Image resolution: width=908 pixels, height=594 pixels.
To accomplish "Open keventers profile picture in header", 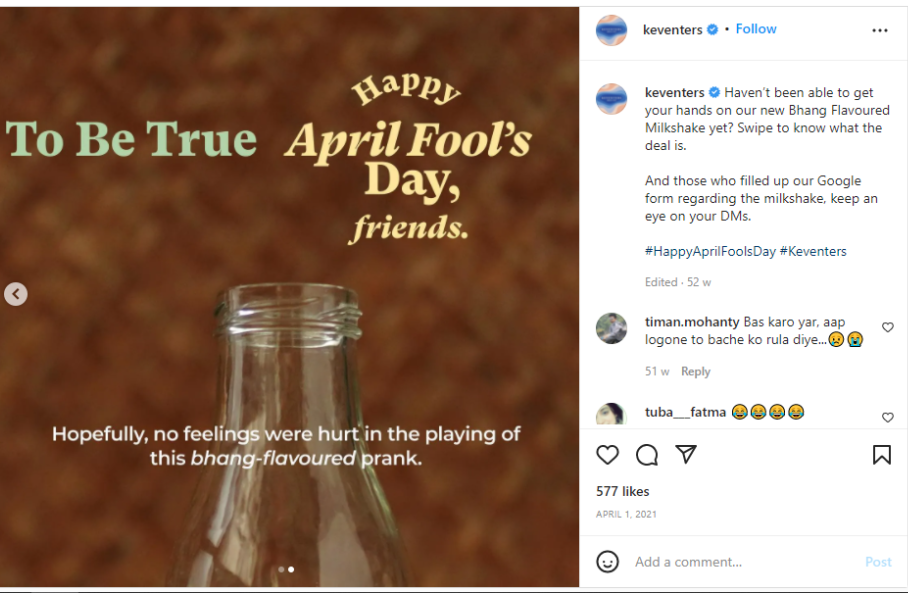I will click(x=611, y=30).
